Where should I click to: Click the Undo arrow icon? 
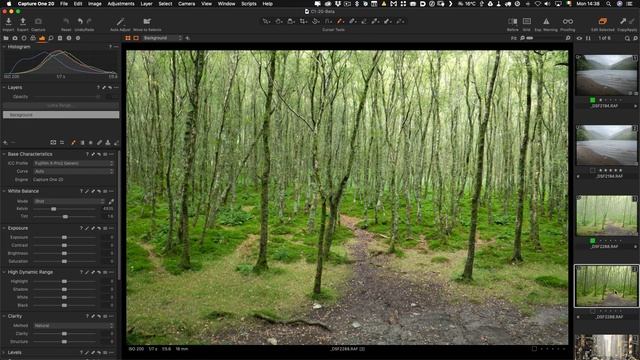point(80,22)
